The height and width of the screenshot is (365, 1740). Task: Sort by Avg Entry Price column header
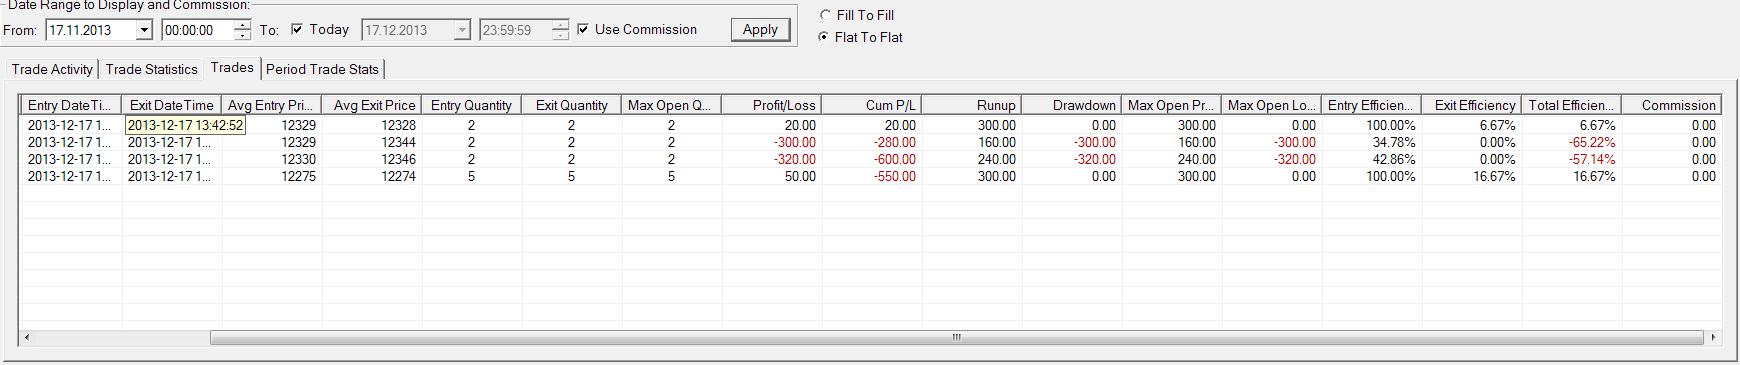(271, 105)
